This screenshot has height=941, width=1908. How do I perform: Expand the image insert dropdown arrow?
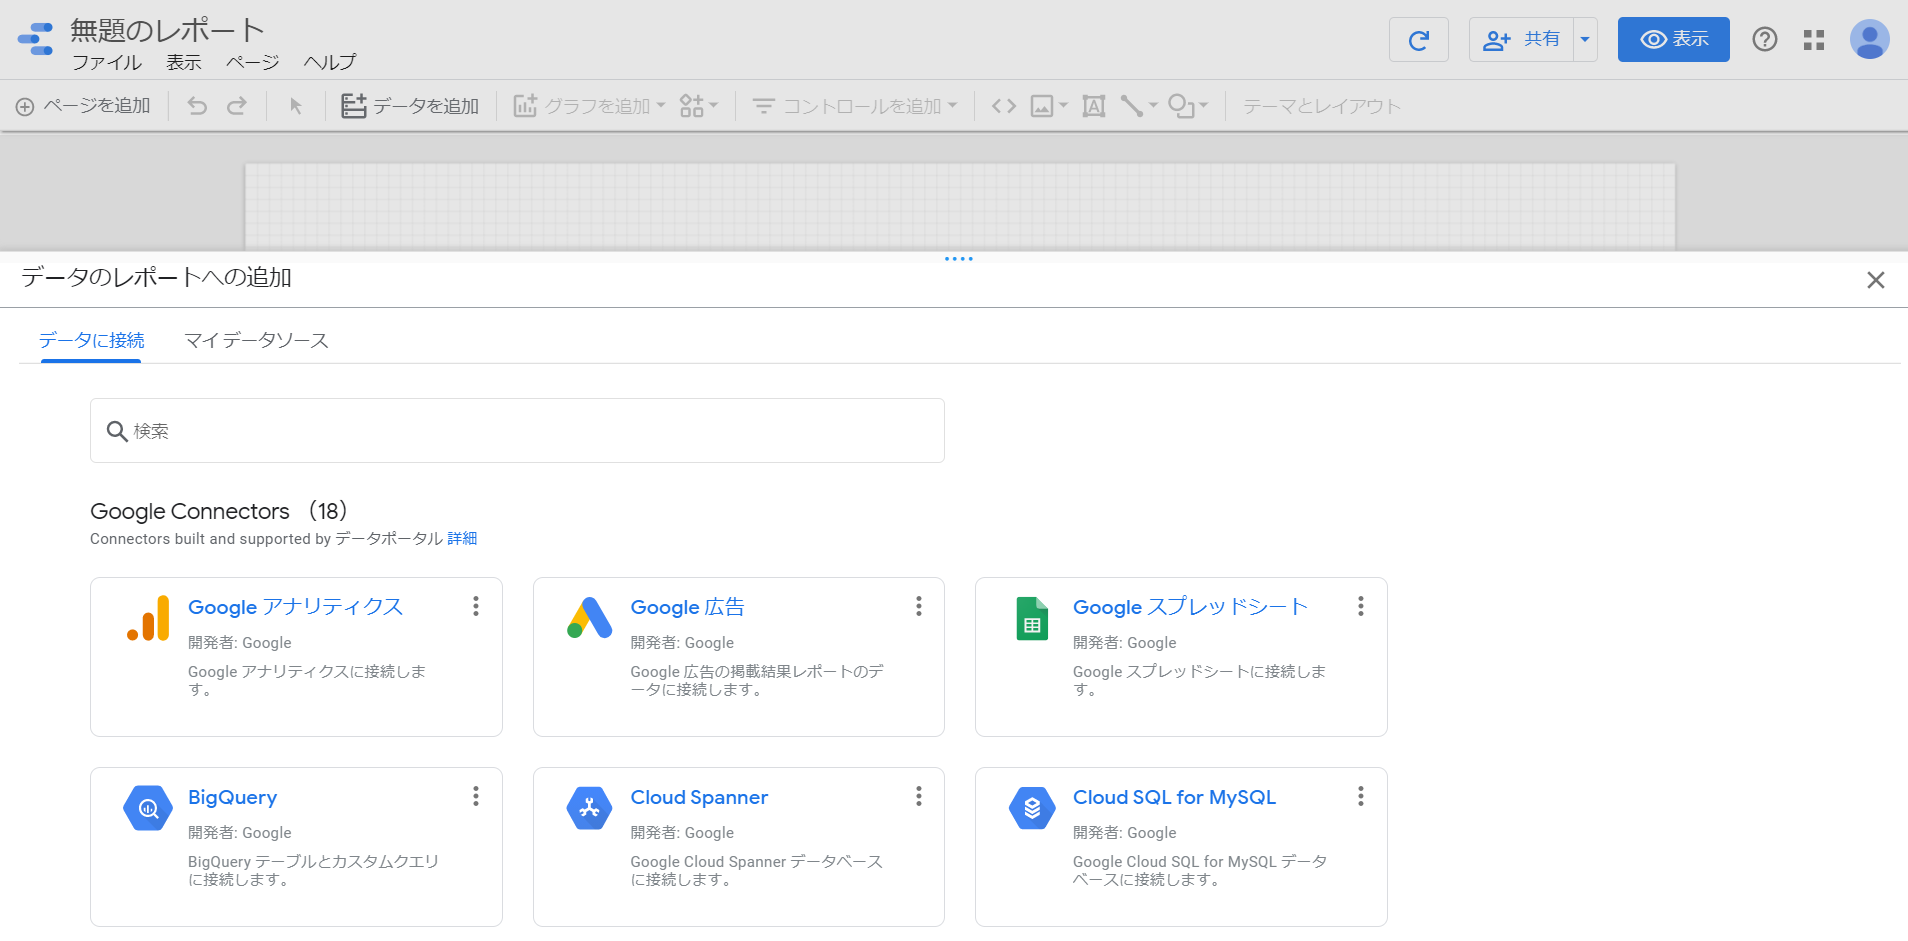click(x=1063, y=105)
